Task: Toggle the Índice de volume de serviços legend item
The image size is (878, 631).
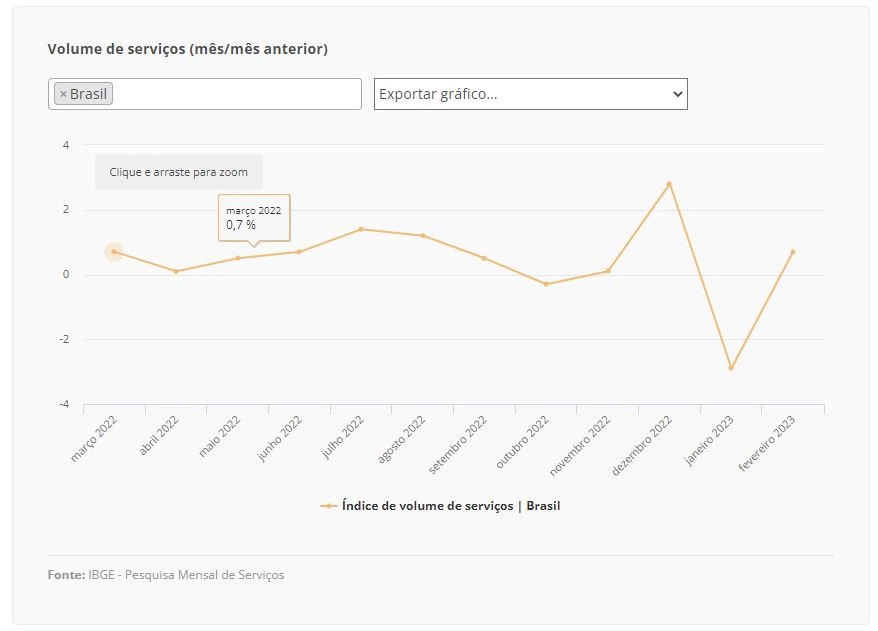Action: (440, 506)
